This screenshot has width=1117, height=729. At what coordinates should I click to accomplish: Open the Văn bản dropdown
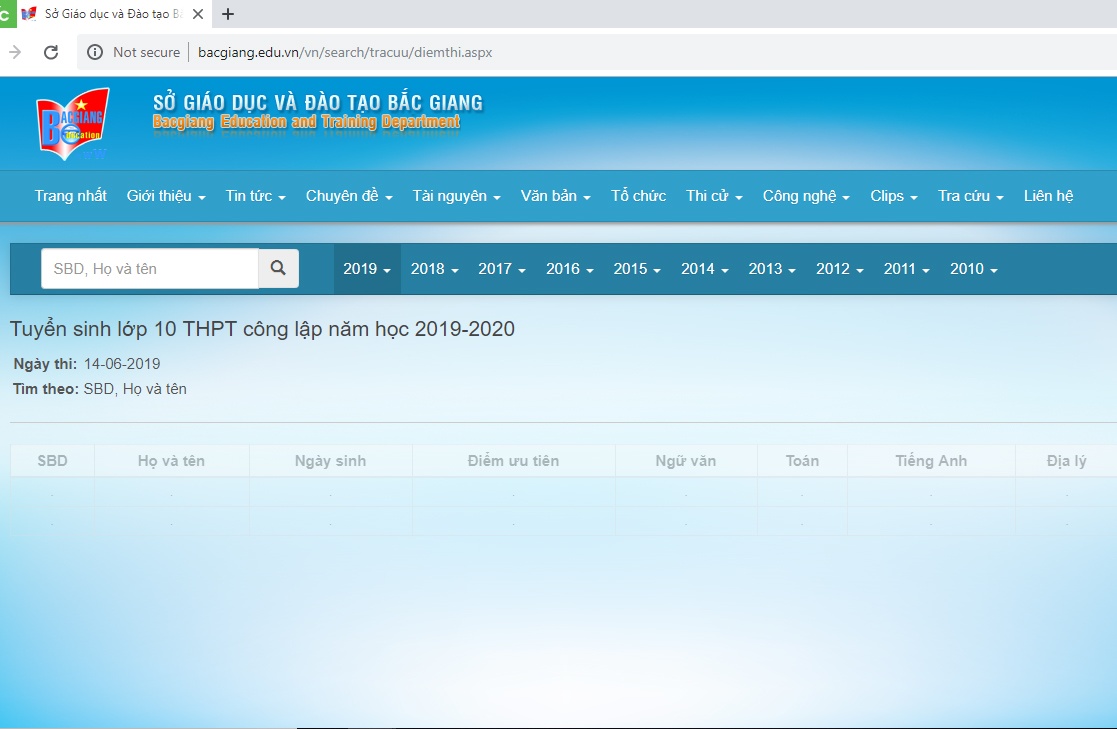555,195
